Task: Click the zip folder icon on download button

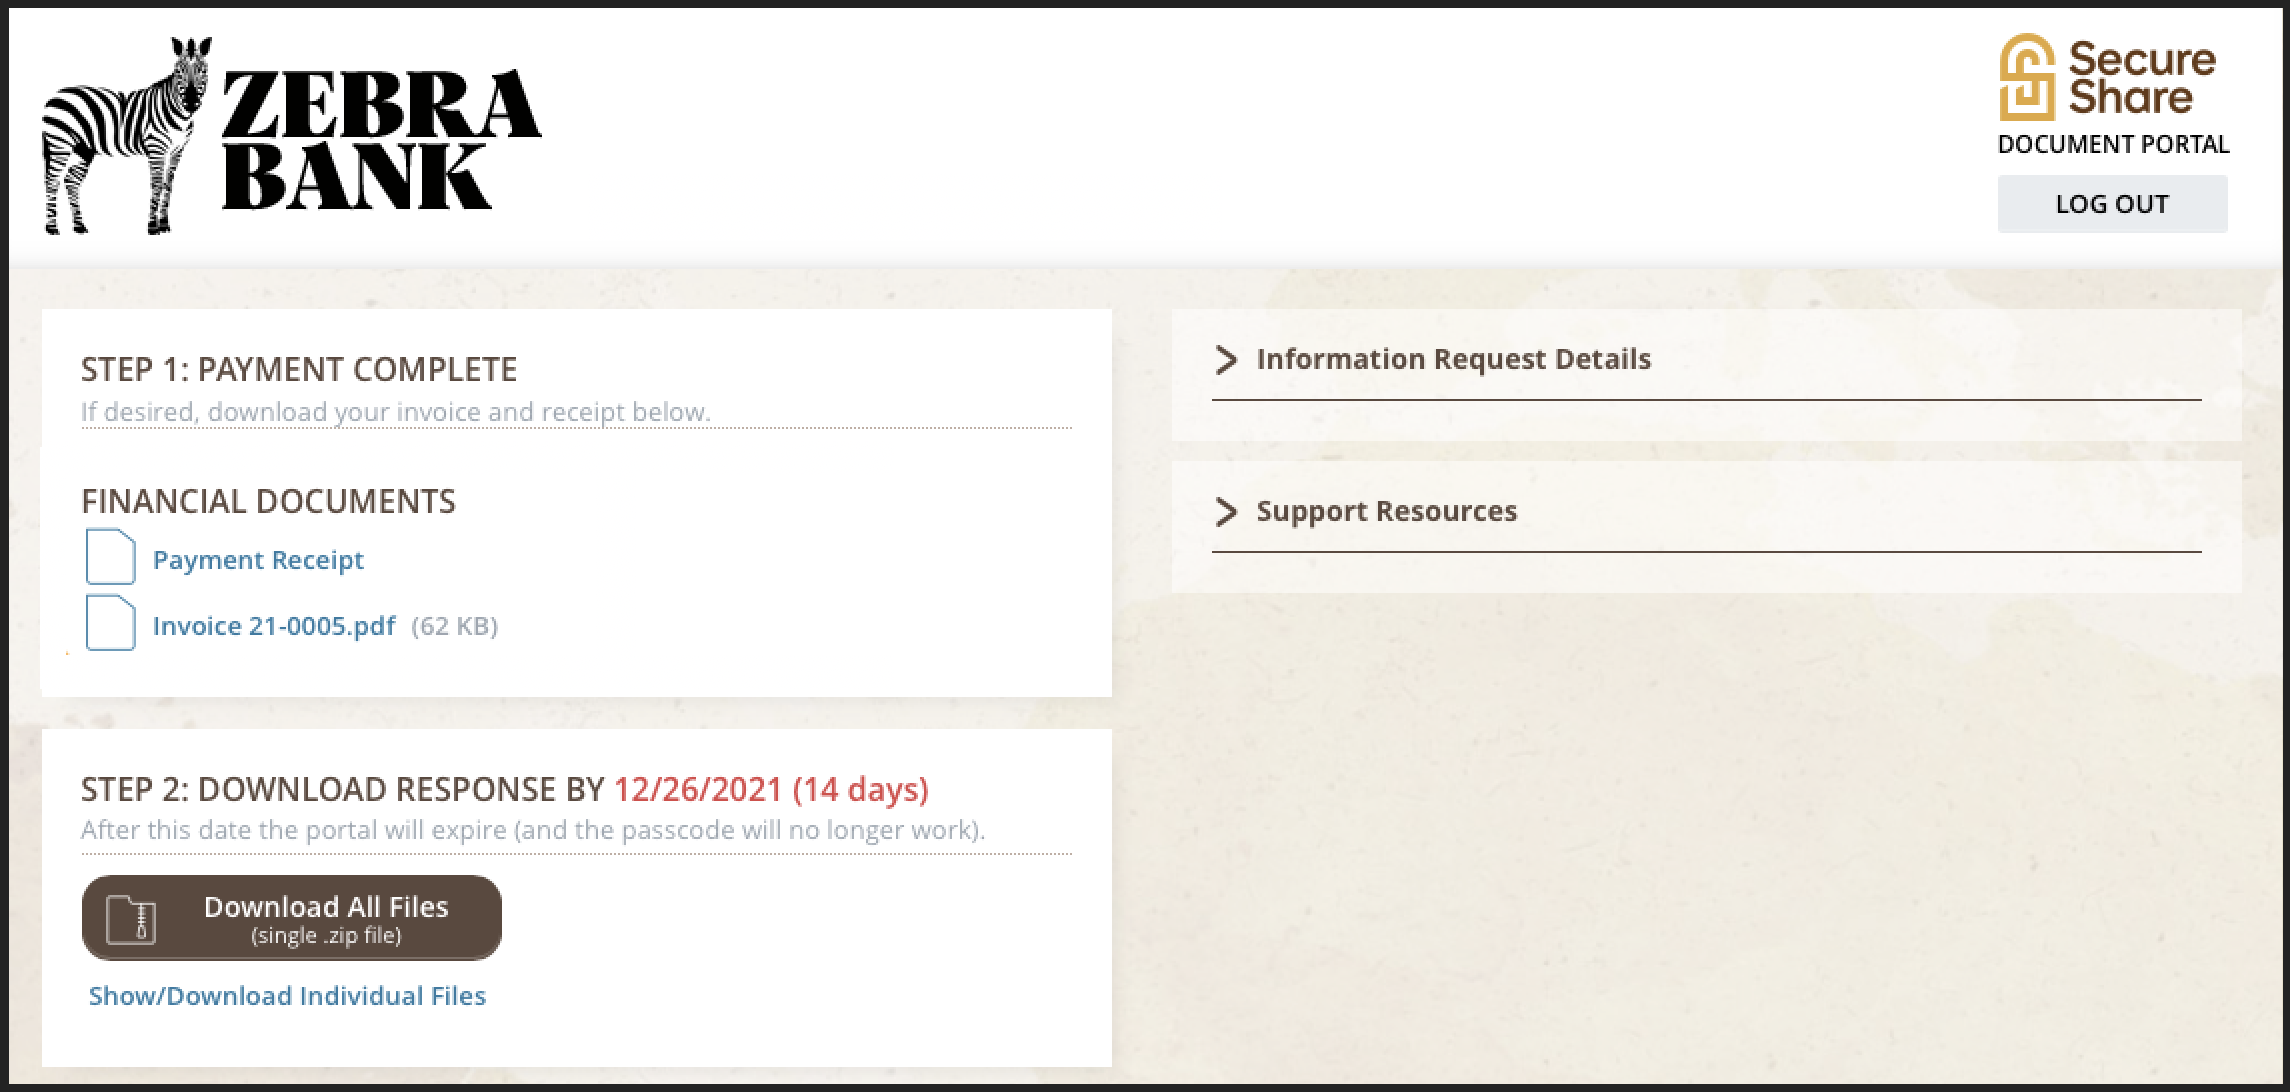Action: tap(132, 919)
